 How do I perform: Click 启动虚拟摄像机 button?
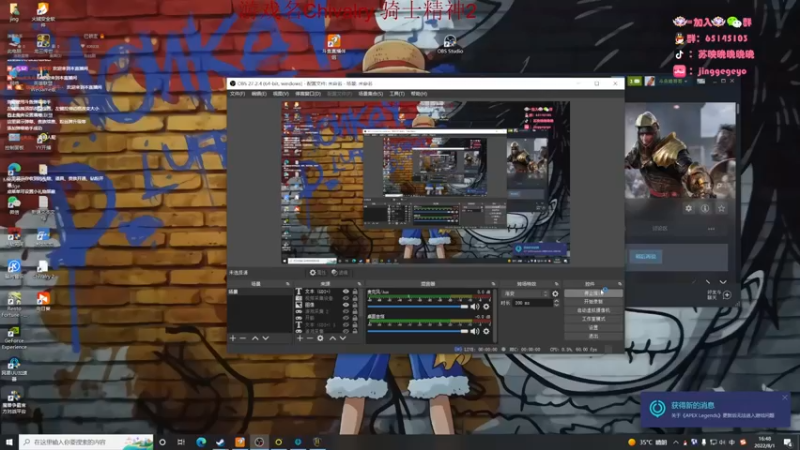point(593,310)
